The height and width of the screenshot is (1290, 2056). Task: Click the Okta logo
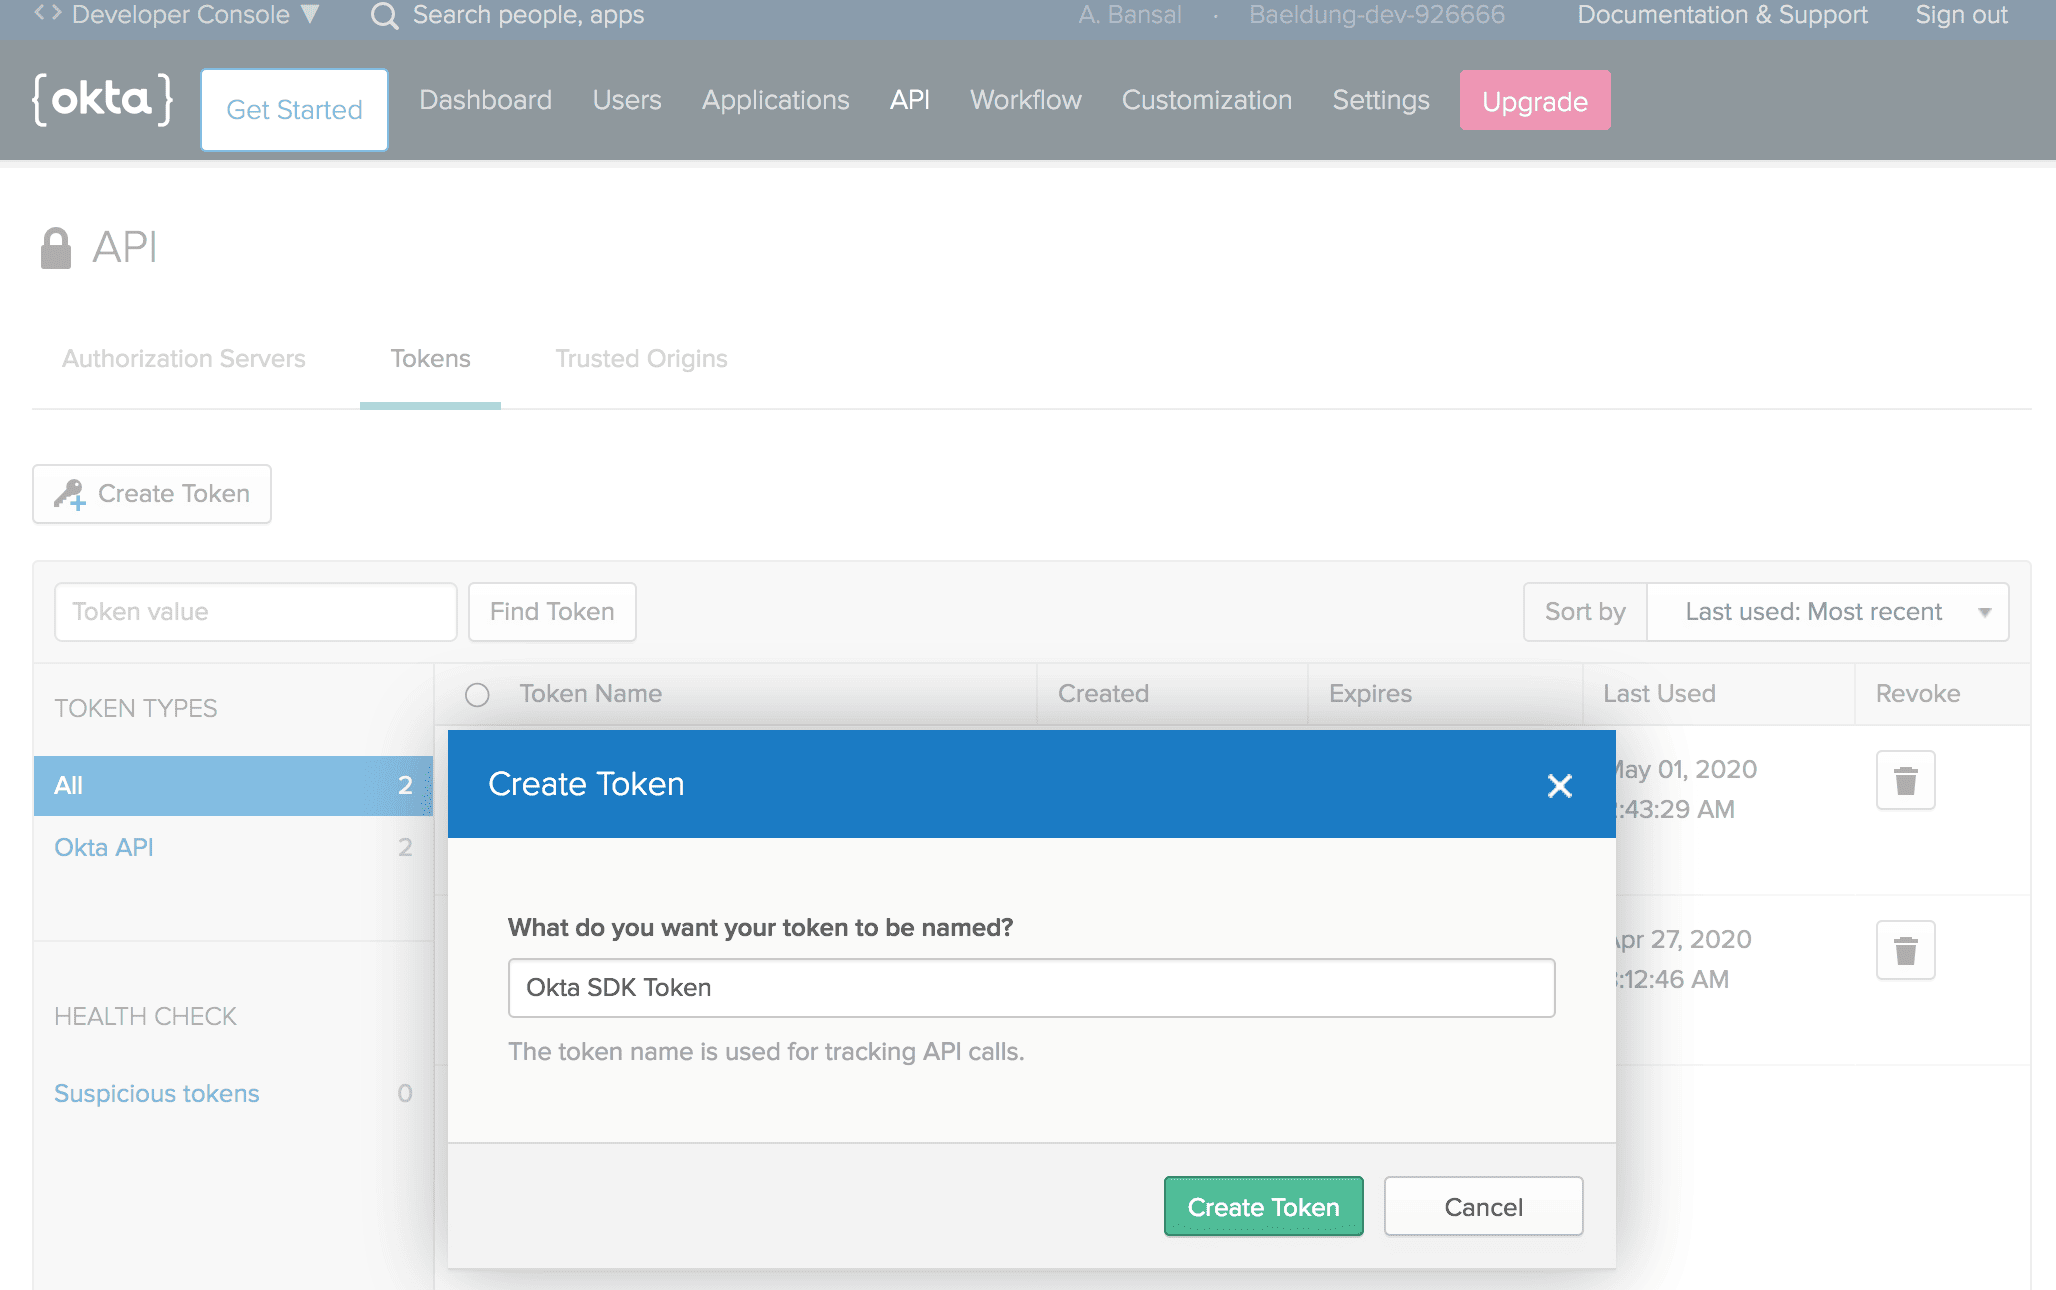click(102, 99)
